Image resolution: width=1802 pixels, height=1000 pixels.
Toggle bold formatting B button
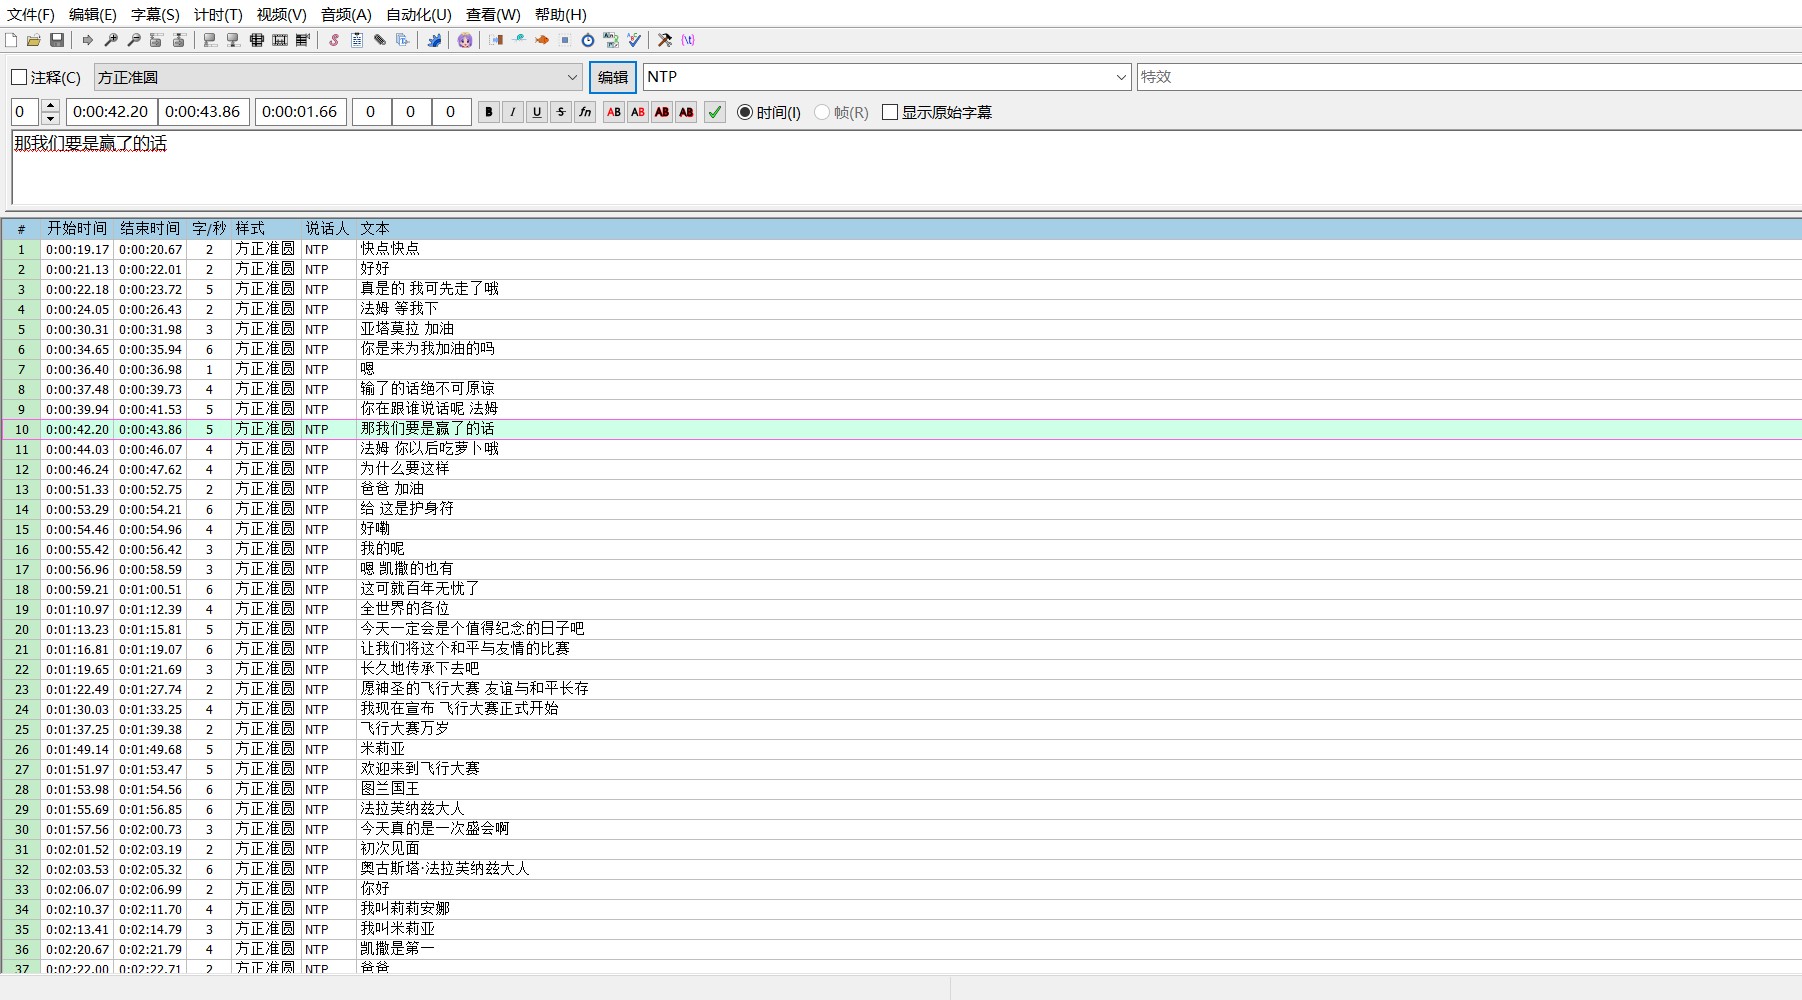click(489, 112)
